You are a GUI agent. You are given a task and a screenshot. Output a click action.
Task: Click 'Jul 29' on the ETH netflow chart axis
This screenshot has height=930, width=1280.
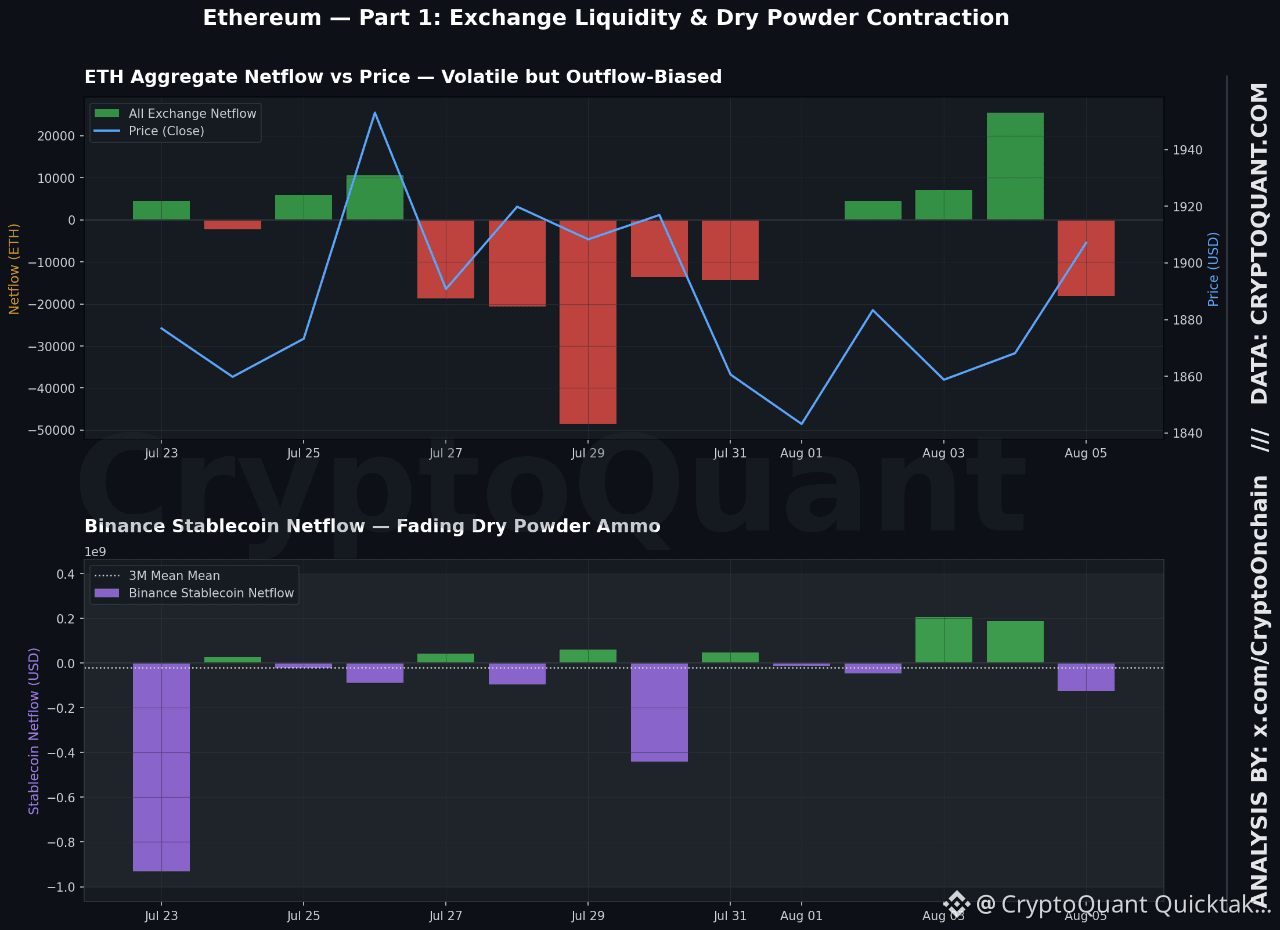[x=588, y=453]
